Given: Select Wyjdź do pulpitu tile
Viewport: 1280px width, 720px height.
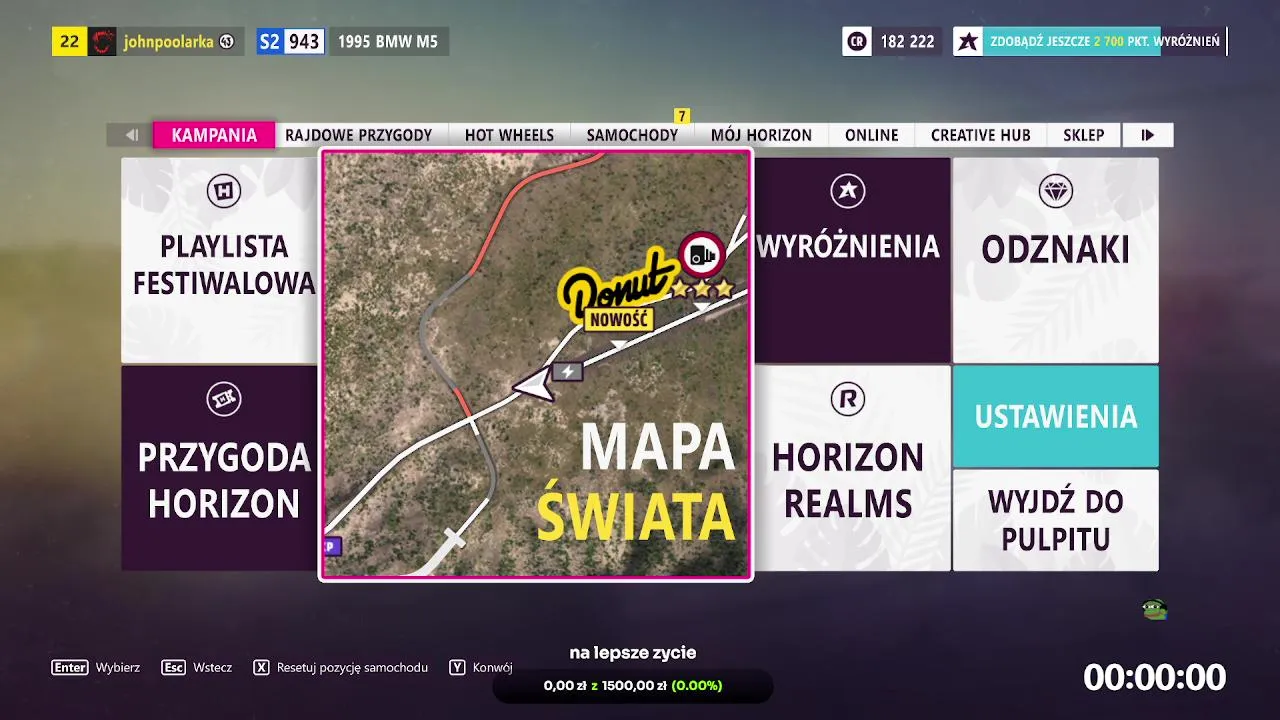Looking at the screenshot, I should pyautogui.click(x=1055, y=520).
